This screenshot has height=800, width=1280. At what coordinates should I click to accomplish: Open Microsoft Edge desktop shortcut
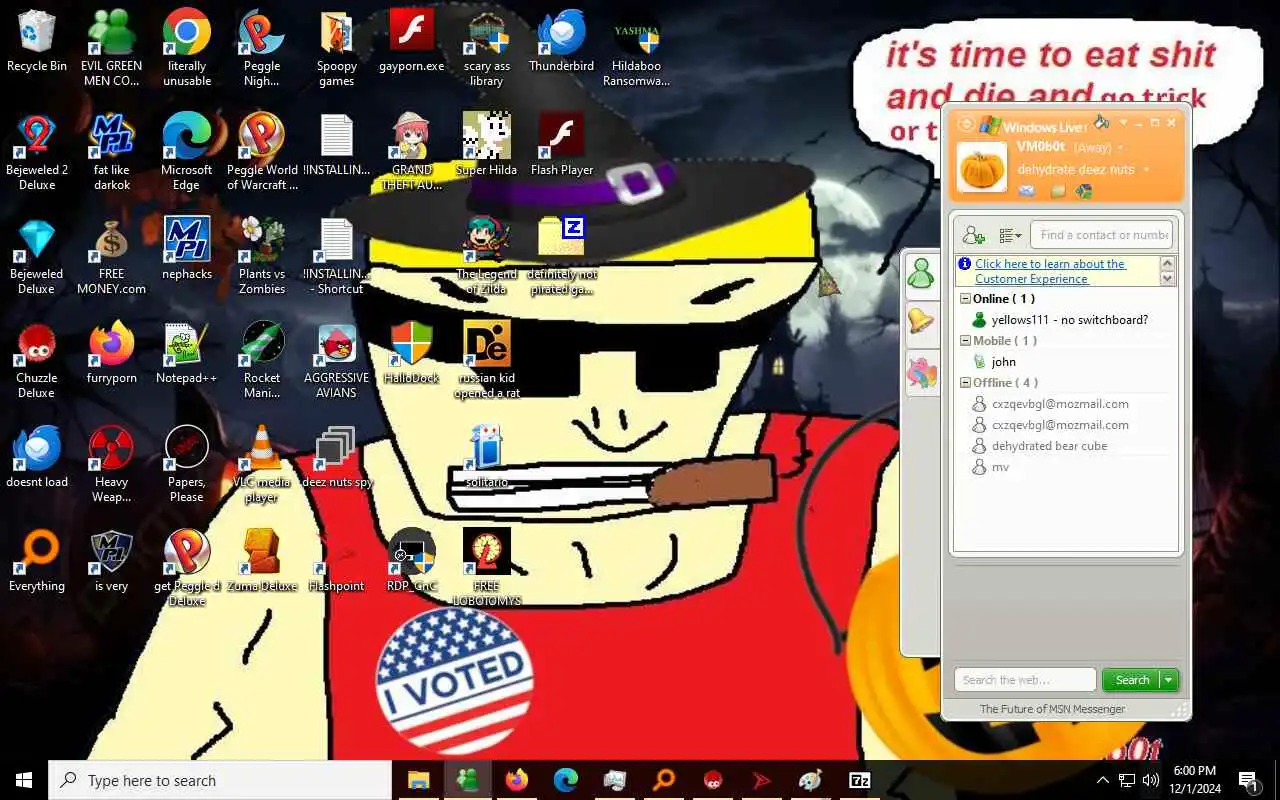pos(187,152)
